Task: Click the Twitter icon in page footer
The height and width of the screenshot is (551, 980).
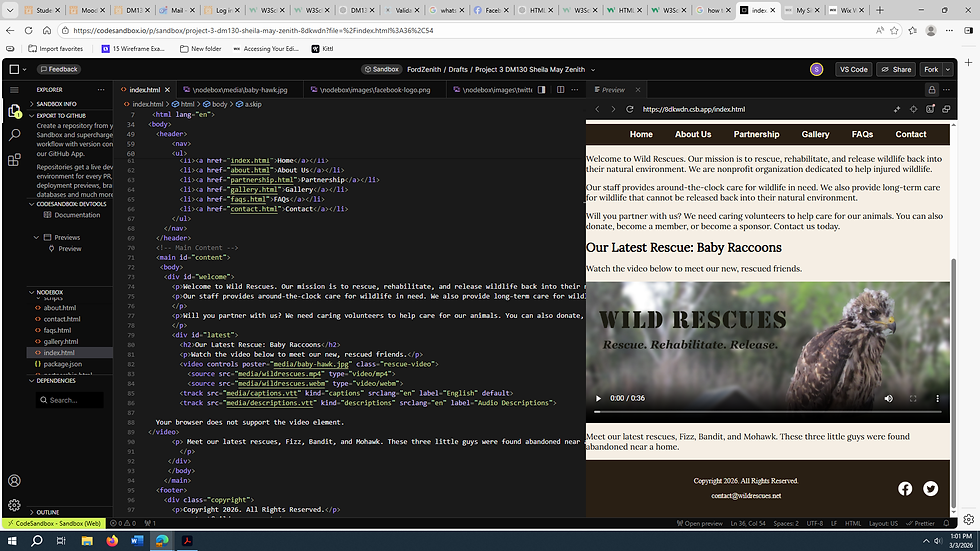Action: pos(931,489)
